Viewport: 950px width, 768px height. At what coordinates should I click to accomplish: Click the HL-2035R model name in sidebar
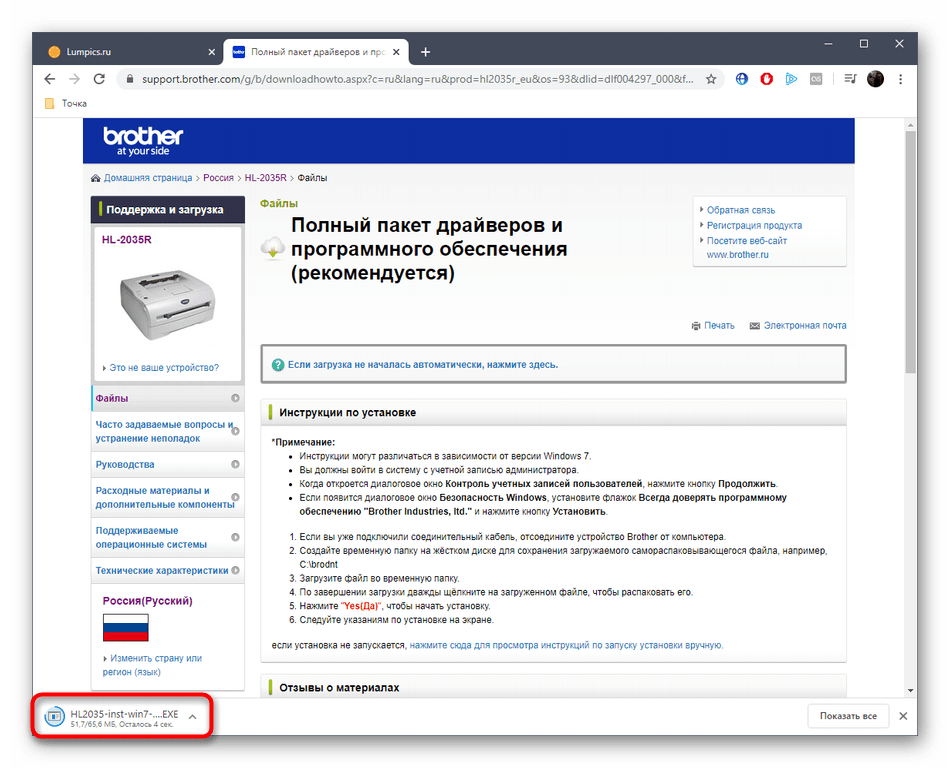click(x=127, y=240)
